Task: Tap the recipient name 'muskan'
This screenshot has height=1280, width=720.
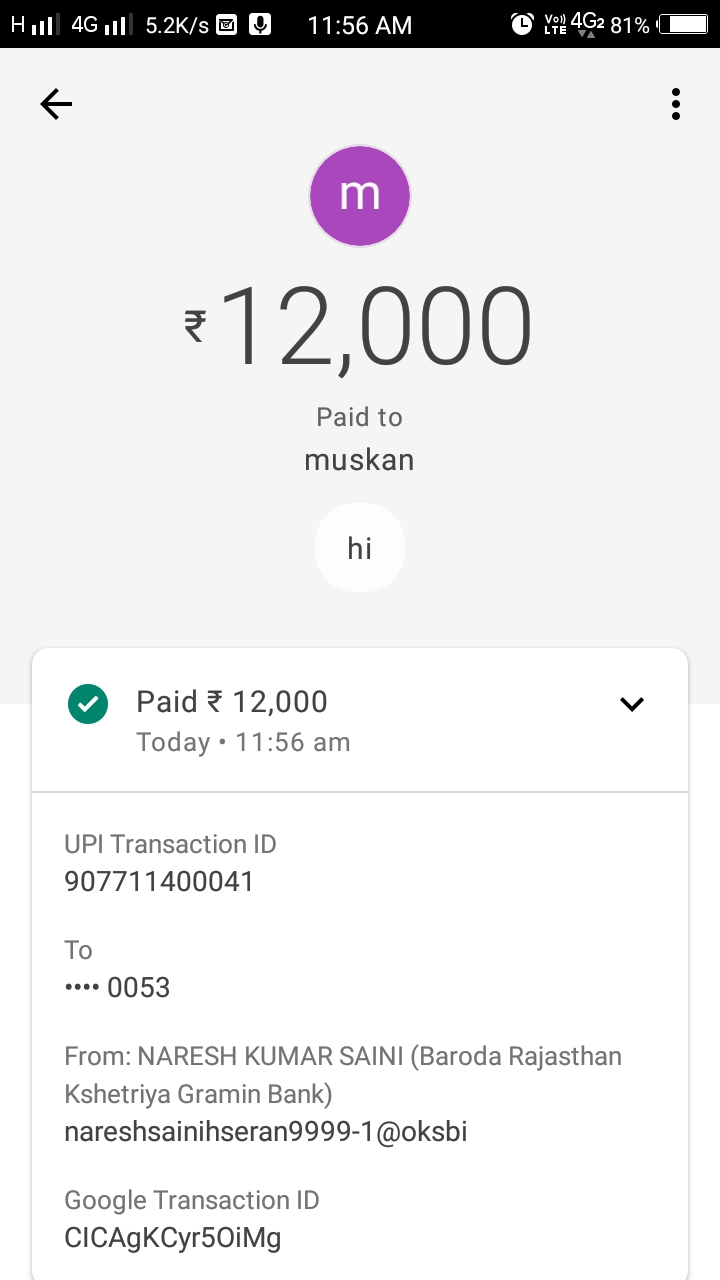Action: pyautogui.click(x=359, y=460)
